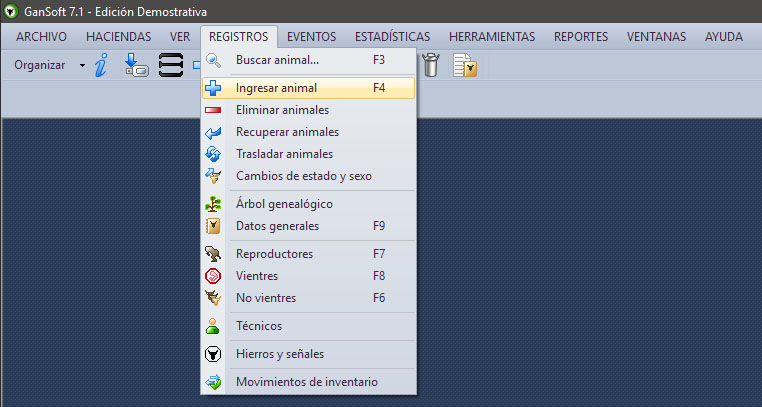Choose Recuperar animales entry
The image size is (762, 407).
tap(309, 132)
